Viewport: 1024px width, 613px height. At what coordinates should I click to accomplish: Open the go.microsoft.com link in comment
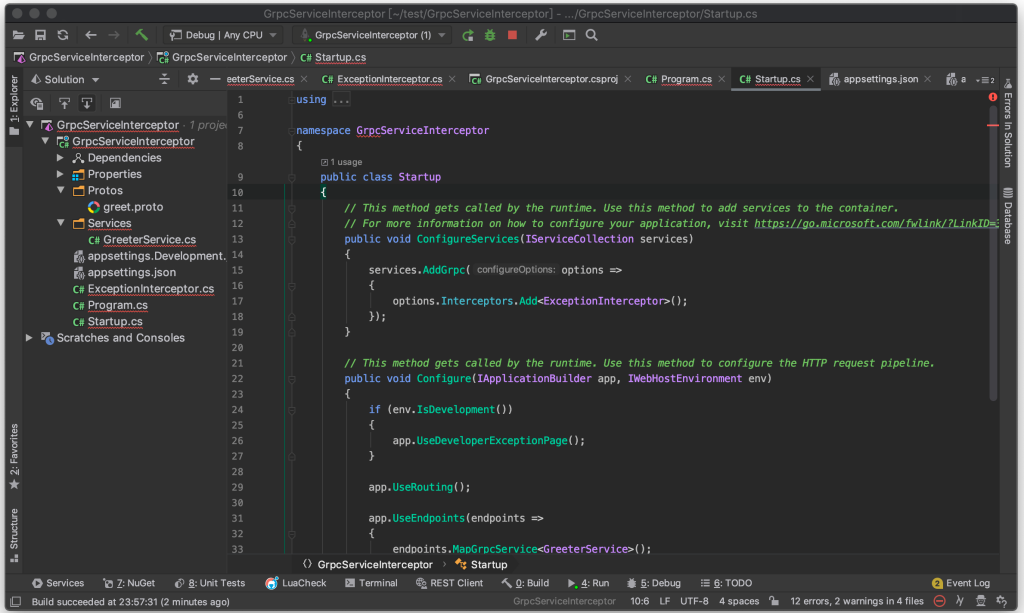876,223
